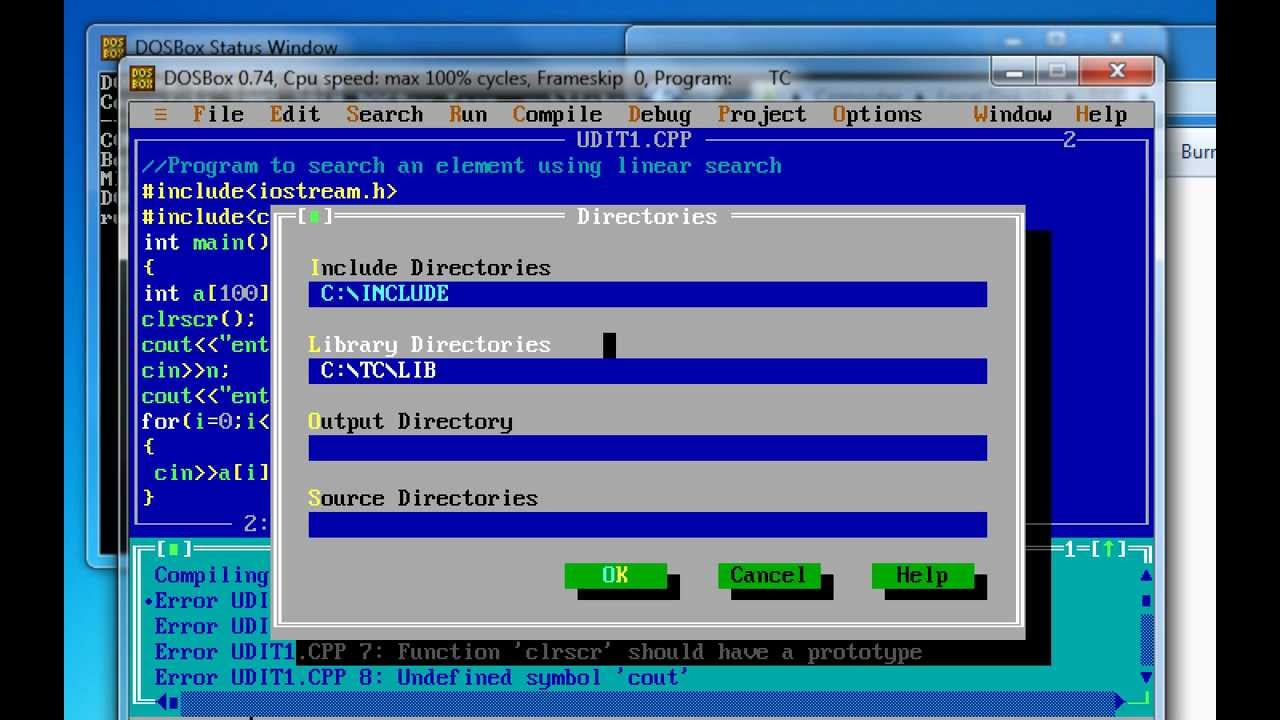Click the 'Compiling' line in message window
The image size is (1280, 720).
click(211, 575)
